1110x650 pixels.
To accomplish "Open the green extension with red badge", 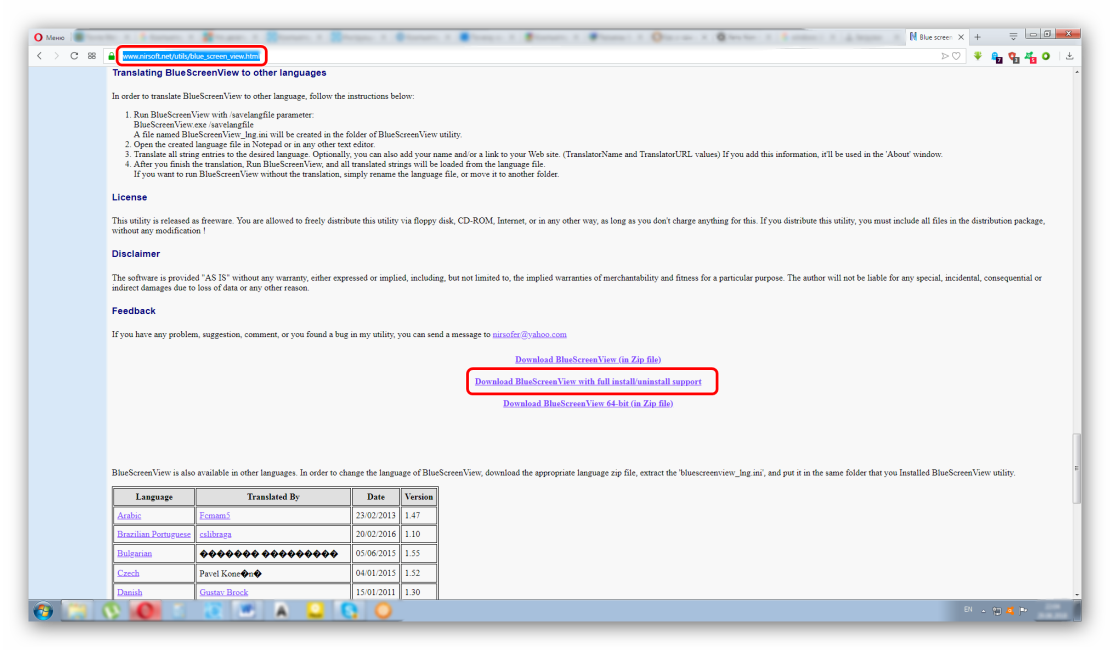I will coord(1030,57).
